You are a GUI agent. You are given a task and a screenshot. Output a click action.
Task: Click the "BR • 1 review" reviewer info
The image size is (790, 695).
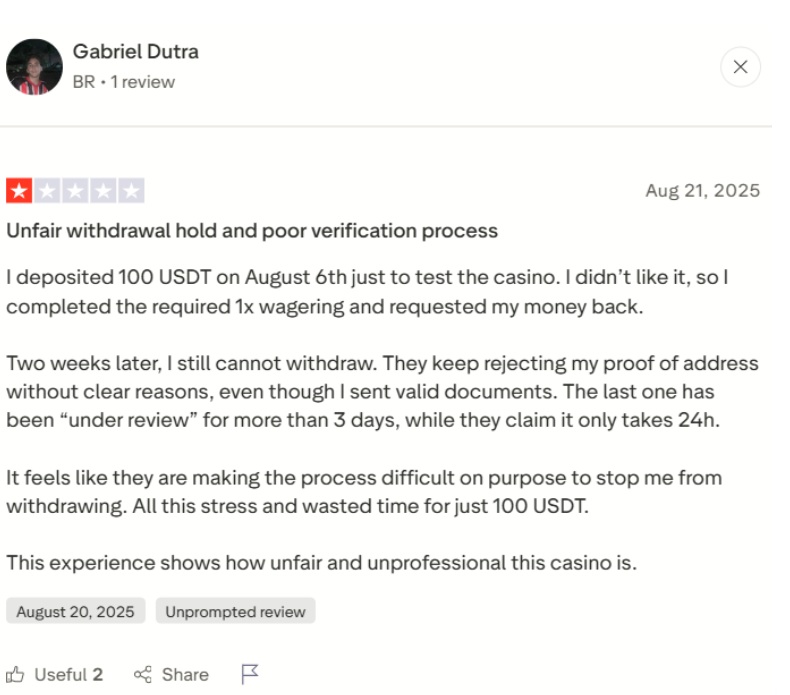(x=123, y=82)
